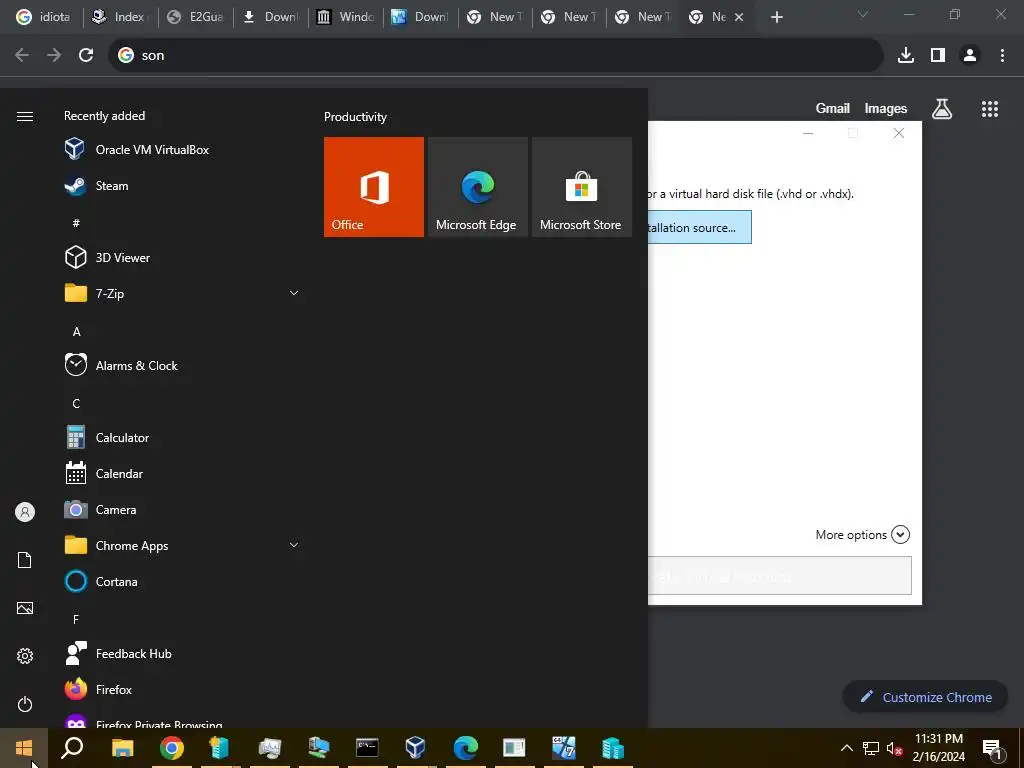1024x768 pixels.
Task: Expand the Chrome Apps folder chevron
Action: (x=294, y=545)
